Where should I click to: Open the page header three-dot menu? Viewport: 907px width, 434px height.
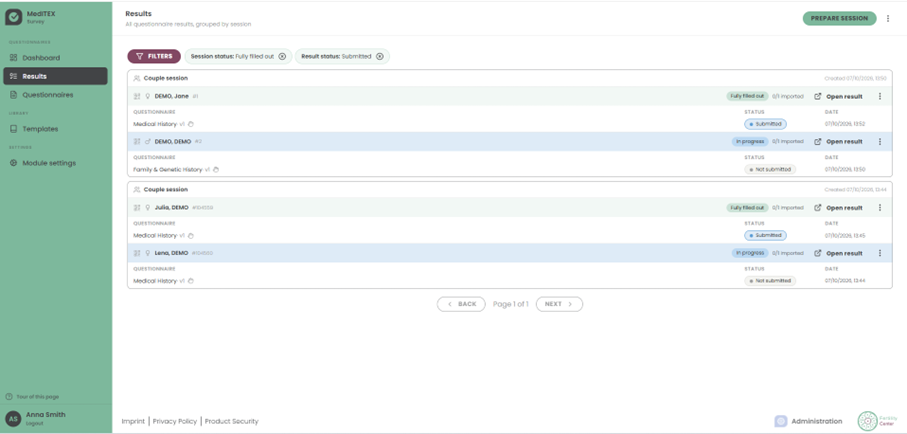click(888, 19)
